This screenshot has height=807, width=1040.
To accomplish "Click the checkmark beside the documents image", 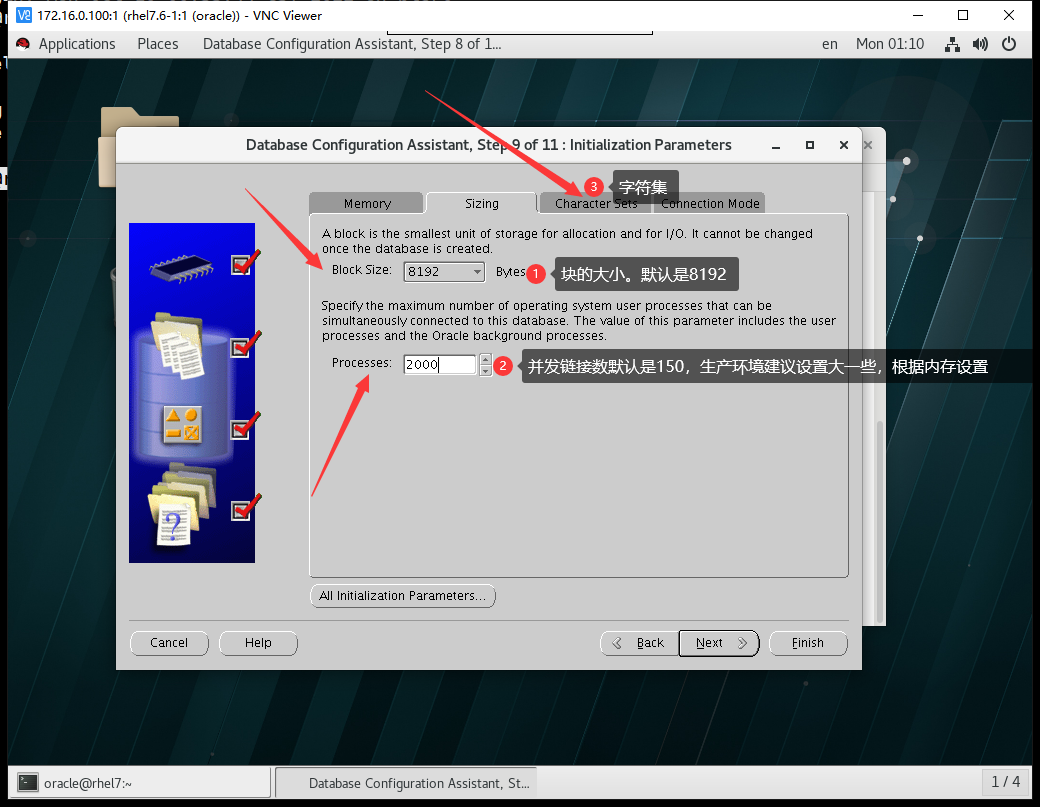I will point(244,345).
